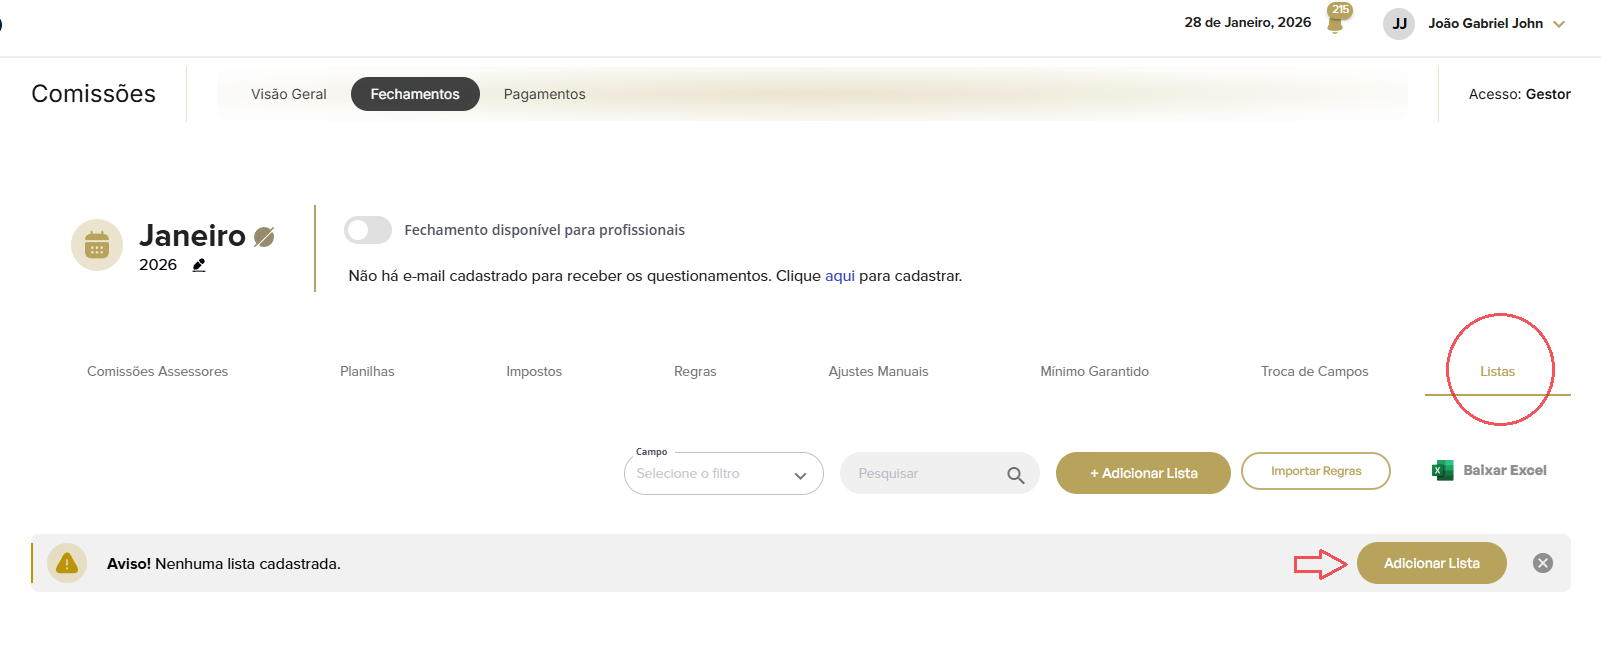
Task: Toggle Fechamento disponível para profissionais switch
Action: click(x=368, y=230)
